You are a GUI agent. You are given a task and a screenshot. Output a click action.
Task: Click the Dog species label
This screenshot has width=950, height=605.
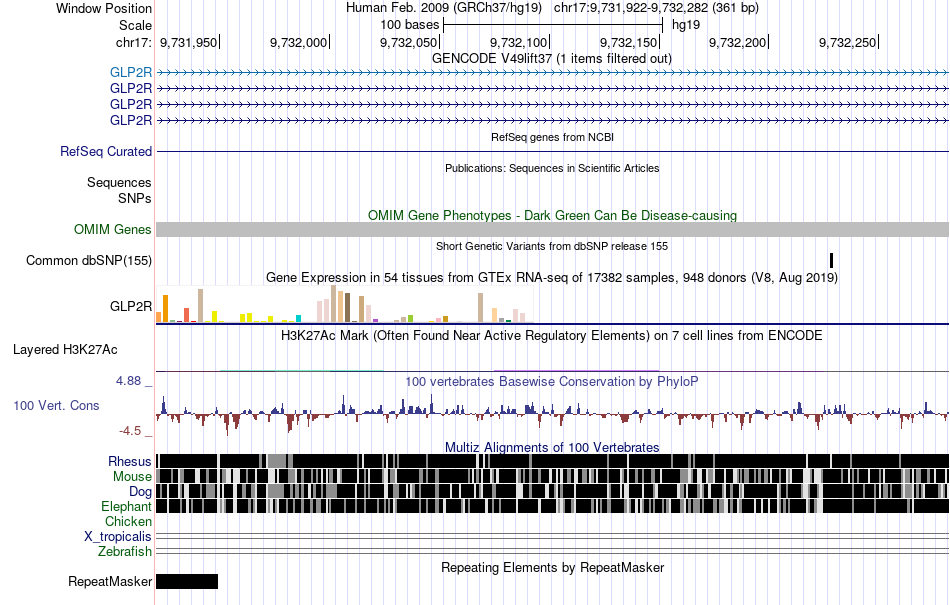tap(140, 492)
